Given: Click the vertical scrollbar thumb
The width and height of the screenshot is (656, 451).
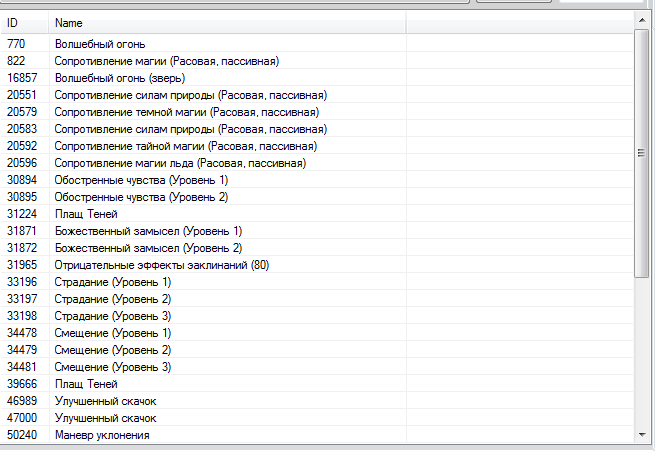Looking at the screenshot, I should pos(642,152).
